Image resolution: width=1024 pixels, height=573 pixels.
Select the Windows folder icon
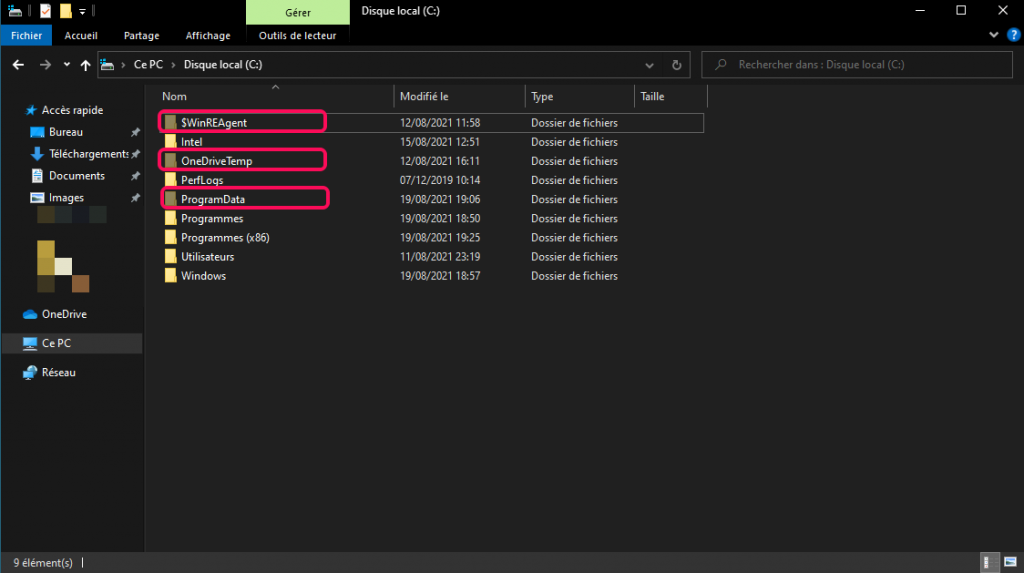170,275
